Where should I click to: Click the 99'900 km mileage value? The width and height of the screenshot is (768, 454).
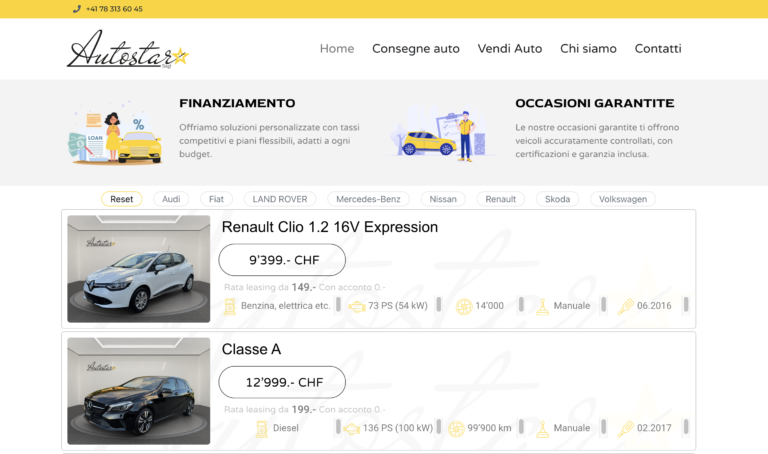(x=489, y=428)
